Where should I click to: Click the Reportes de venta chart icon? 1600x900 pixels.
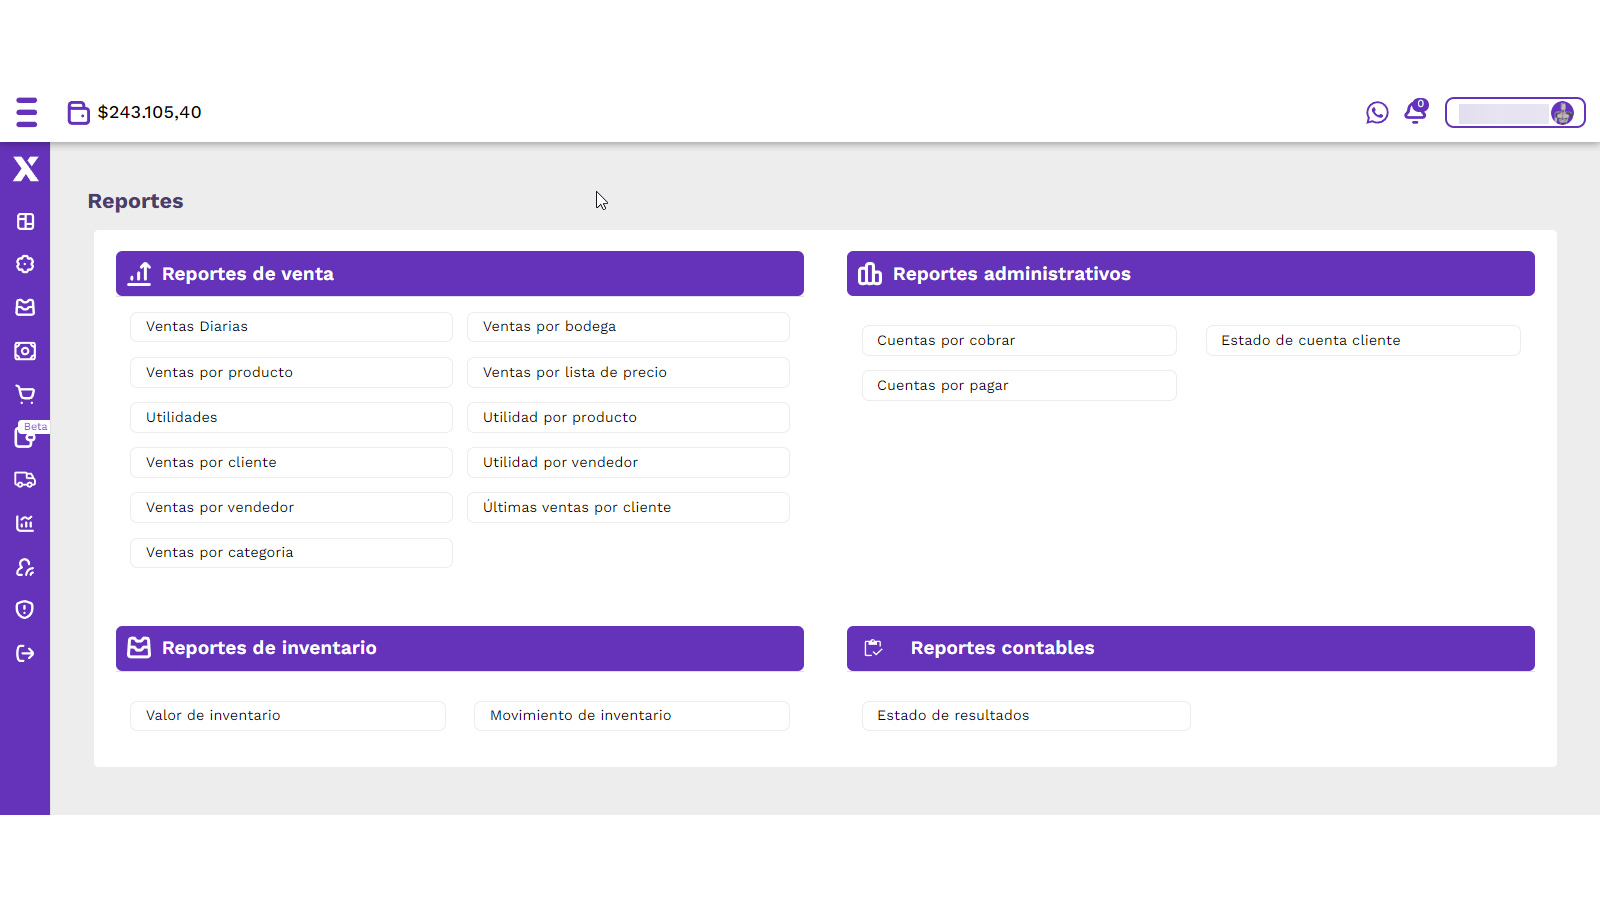click(x=140, y=273)
